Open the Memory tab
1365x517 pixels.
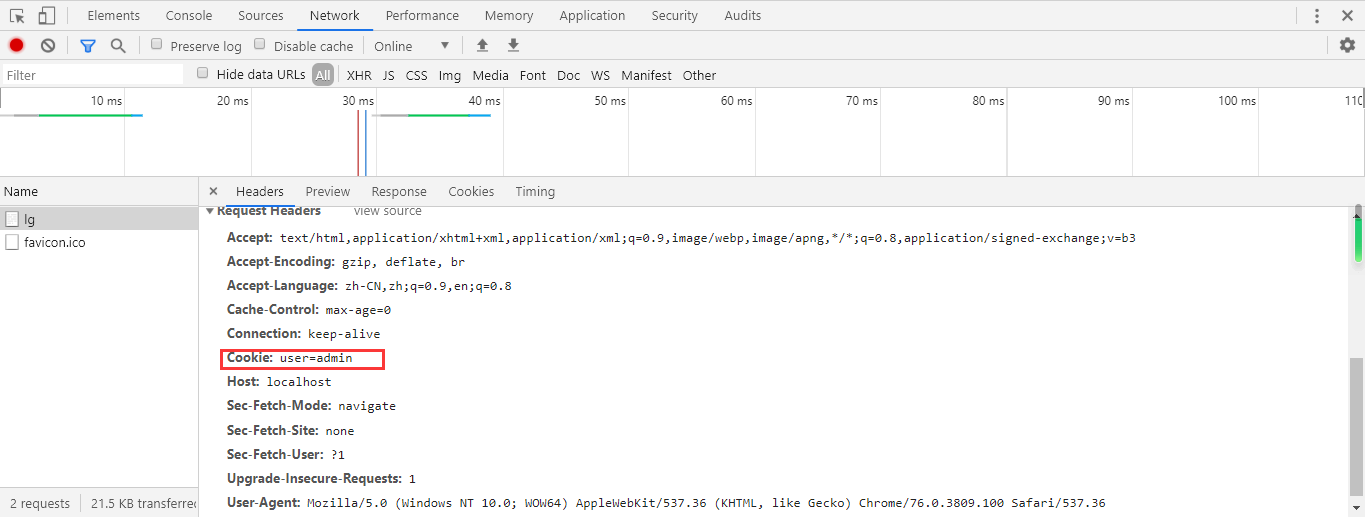tap(509, 16)
